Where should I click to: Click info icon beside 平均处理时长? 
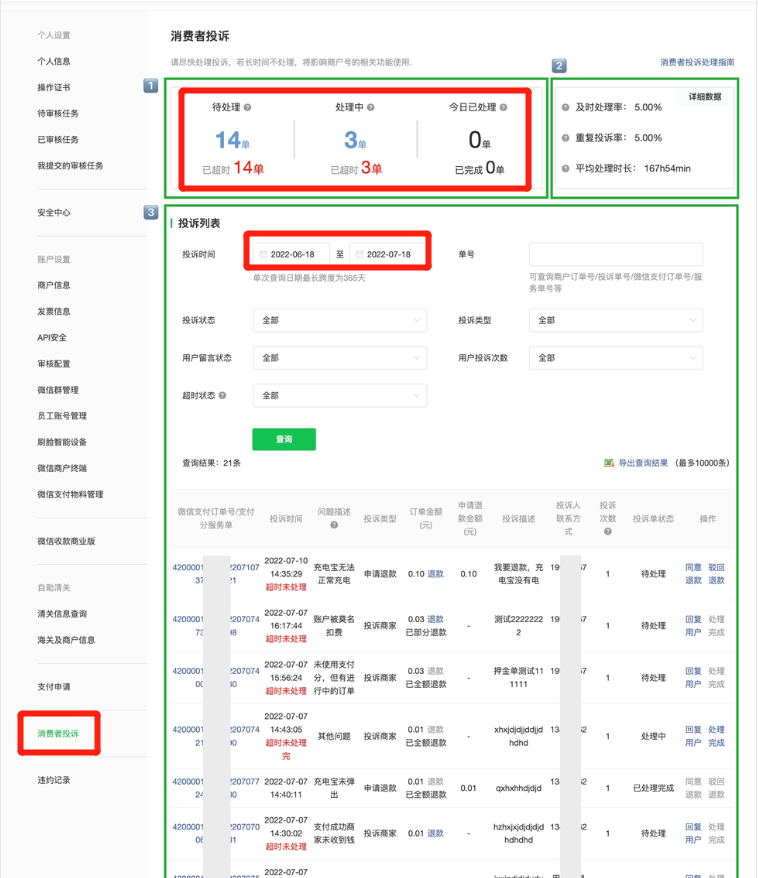(x=565, y=169)
